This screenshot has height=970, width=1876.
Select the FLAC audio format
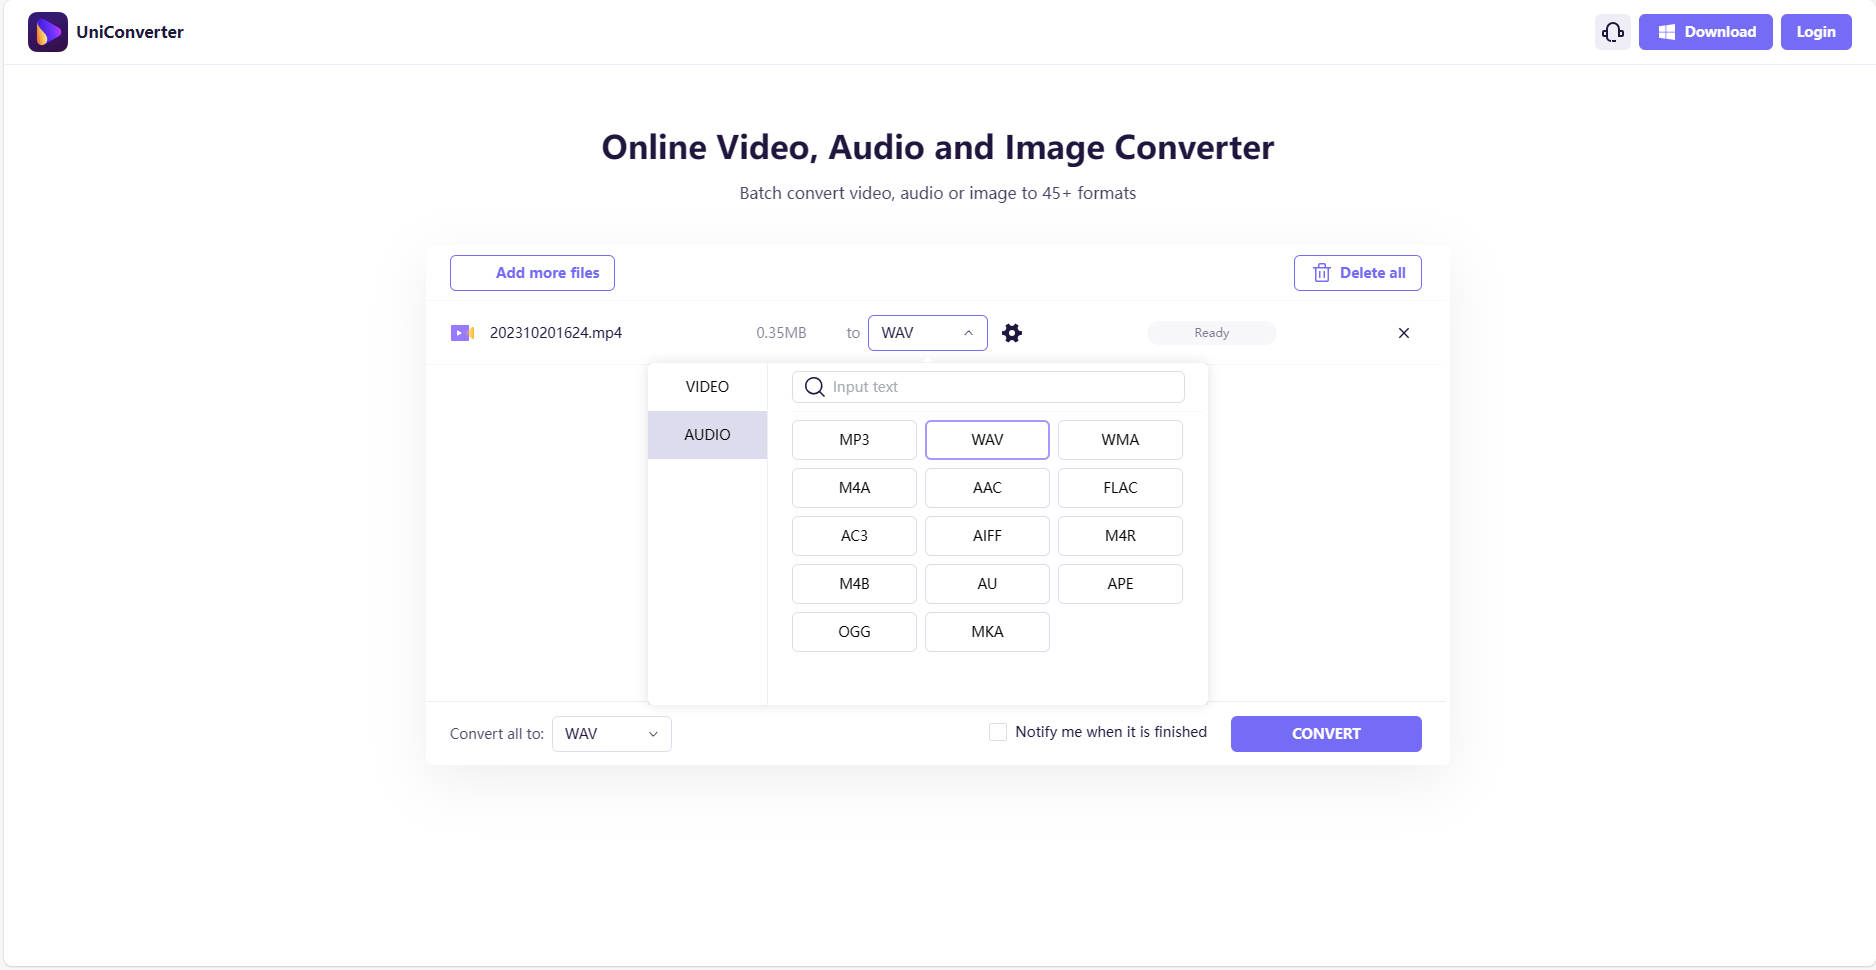click(x=1120, y=487)
